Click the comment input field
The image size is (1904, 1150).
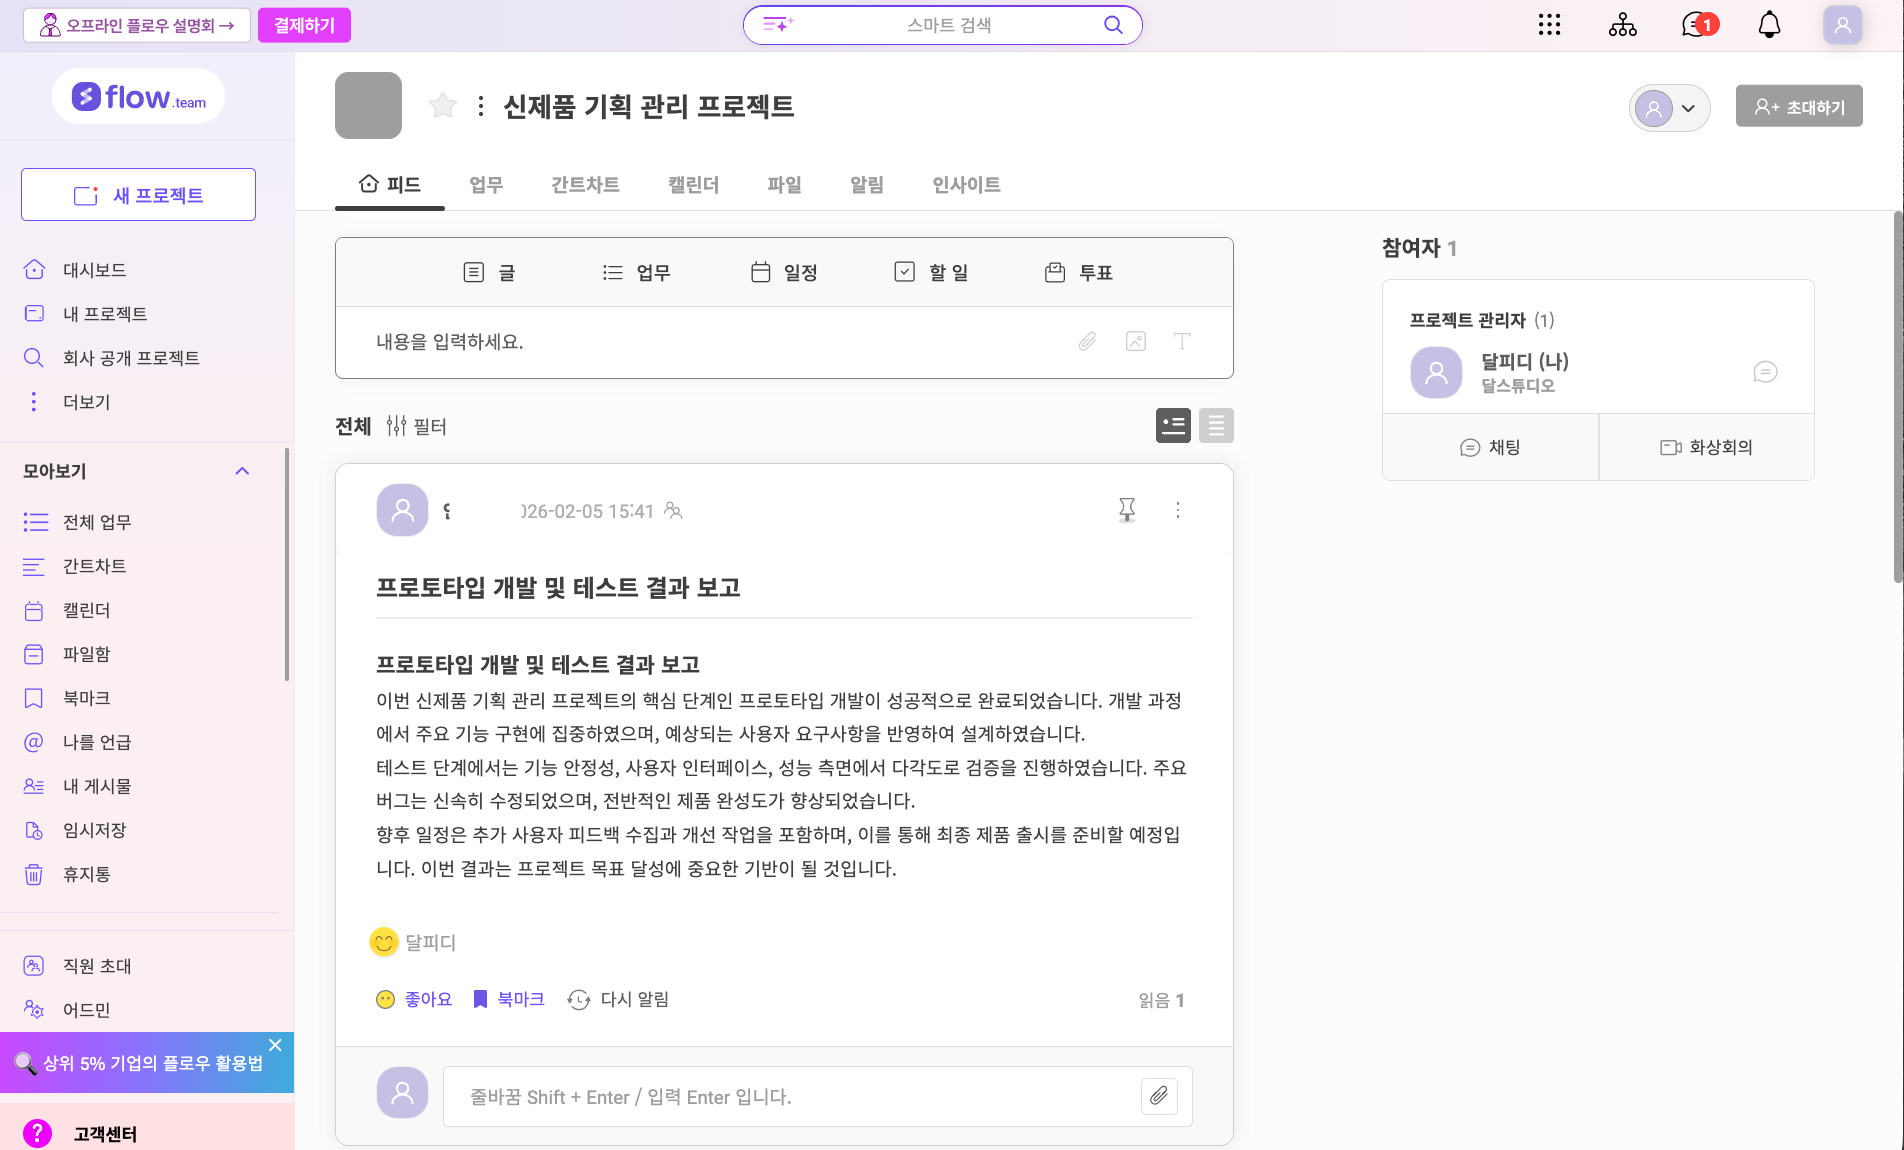pyautogui.click(x=790, y=1096)
